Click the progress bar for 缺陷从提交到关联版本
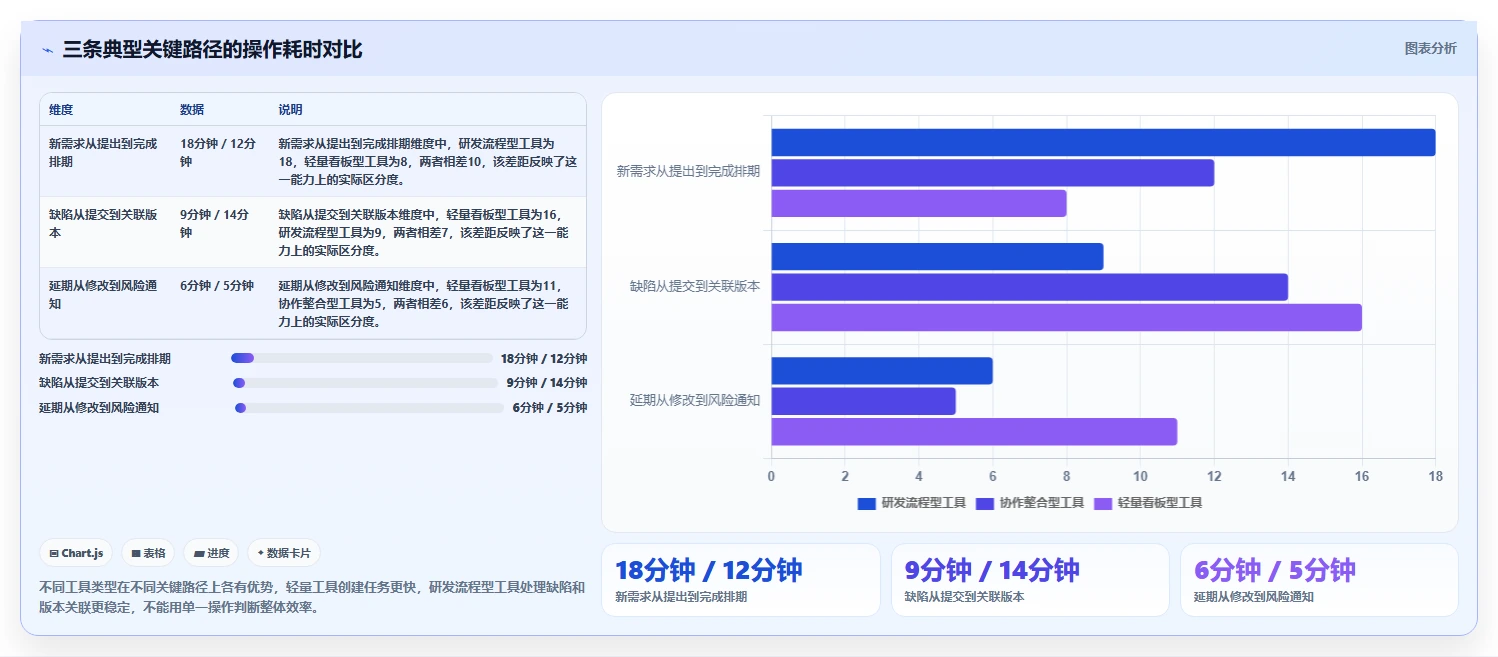Screen dimensions: 1498x657 tap(365, 383)
